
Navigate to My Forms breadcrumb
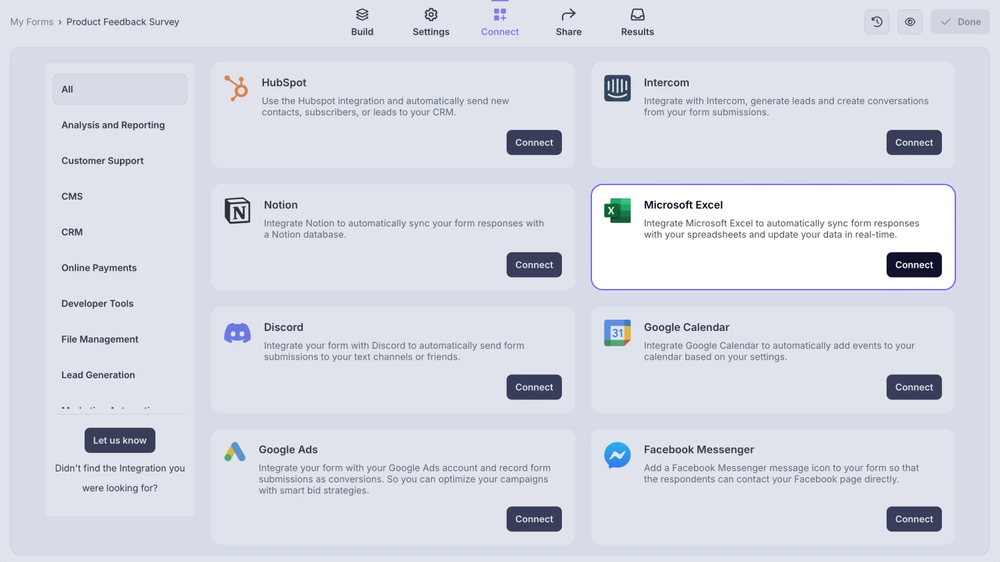click(31, 22)
